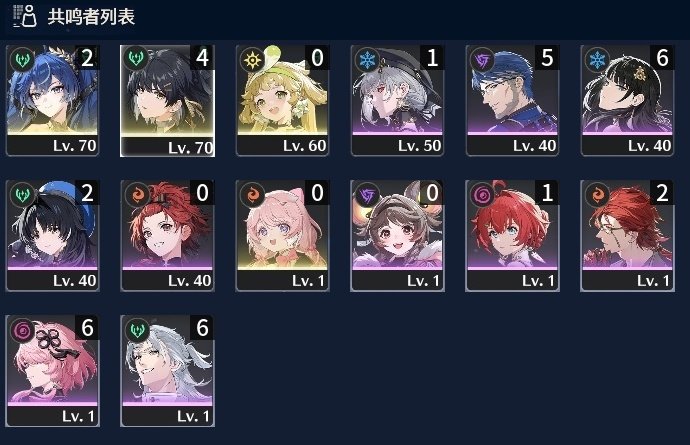
Task: Click the Lv. 50 label on gray-haired character
Action: (419, 146)
